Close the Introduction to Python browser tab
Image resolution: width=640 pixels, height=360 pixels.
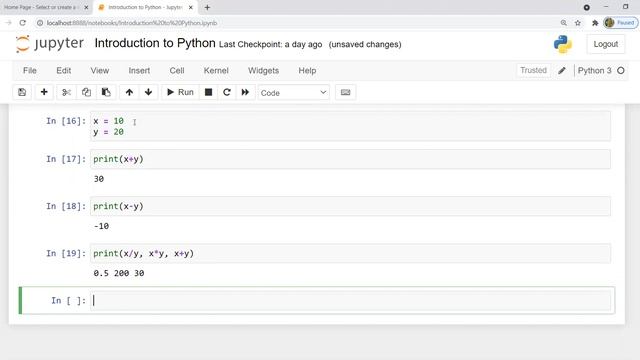pyautogui.click(x=191, y=7)
